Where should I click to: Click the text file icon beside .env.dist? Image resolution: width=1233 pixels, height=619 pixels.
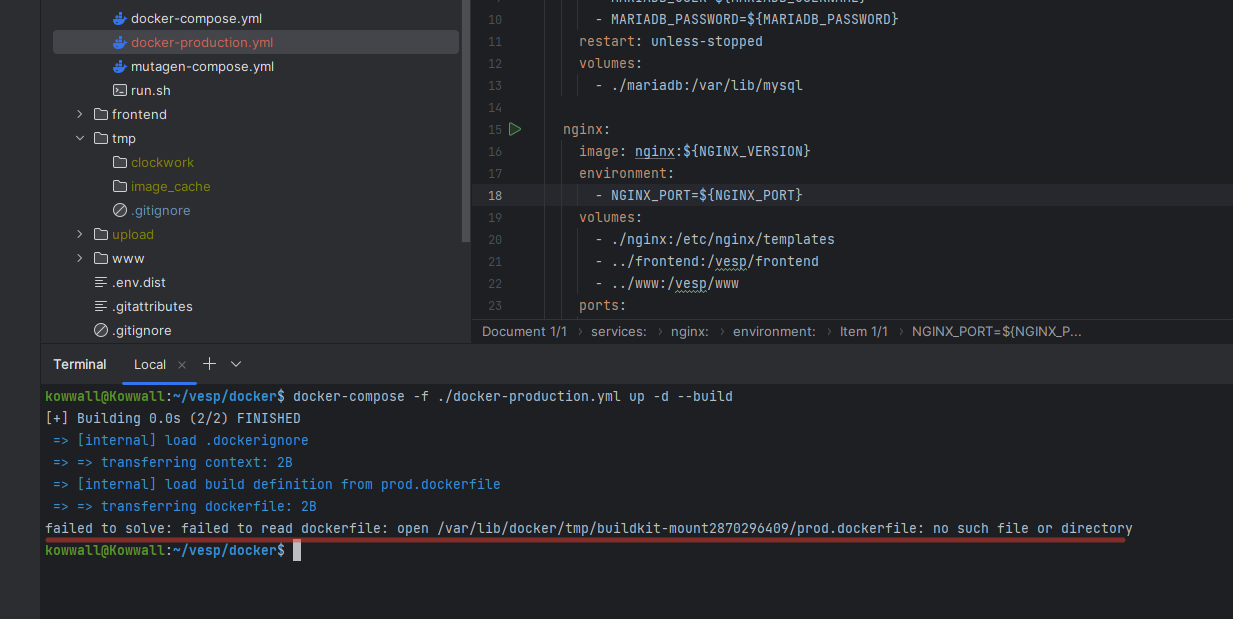[100, 282]
